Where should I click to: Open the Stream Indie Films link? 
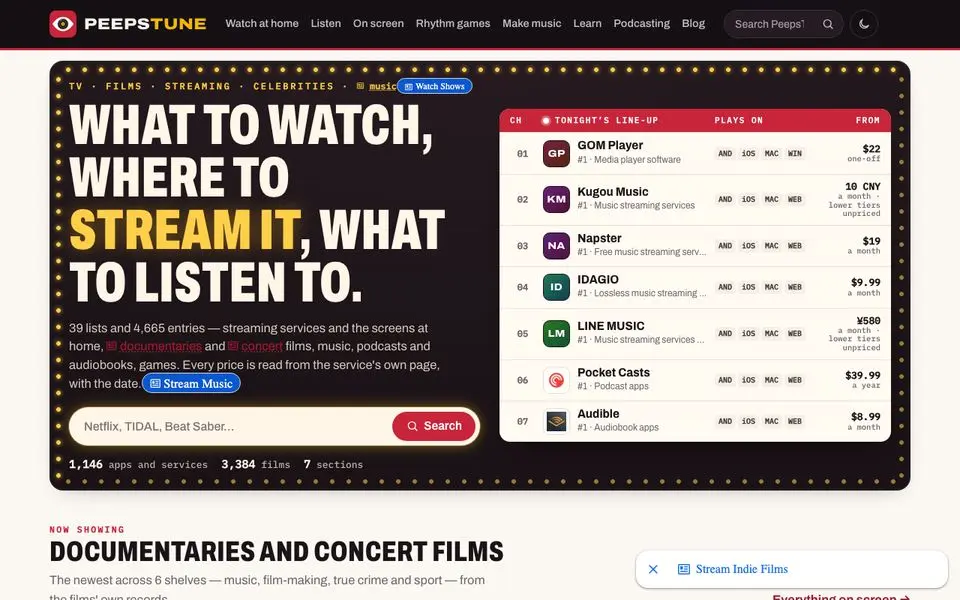pyautogui.click(x=741, y=569)
